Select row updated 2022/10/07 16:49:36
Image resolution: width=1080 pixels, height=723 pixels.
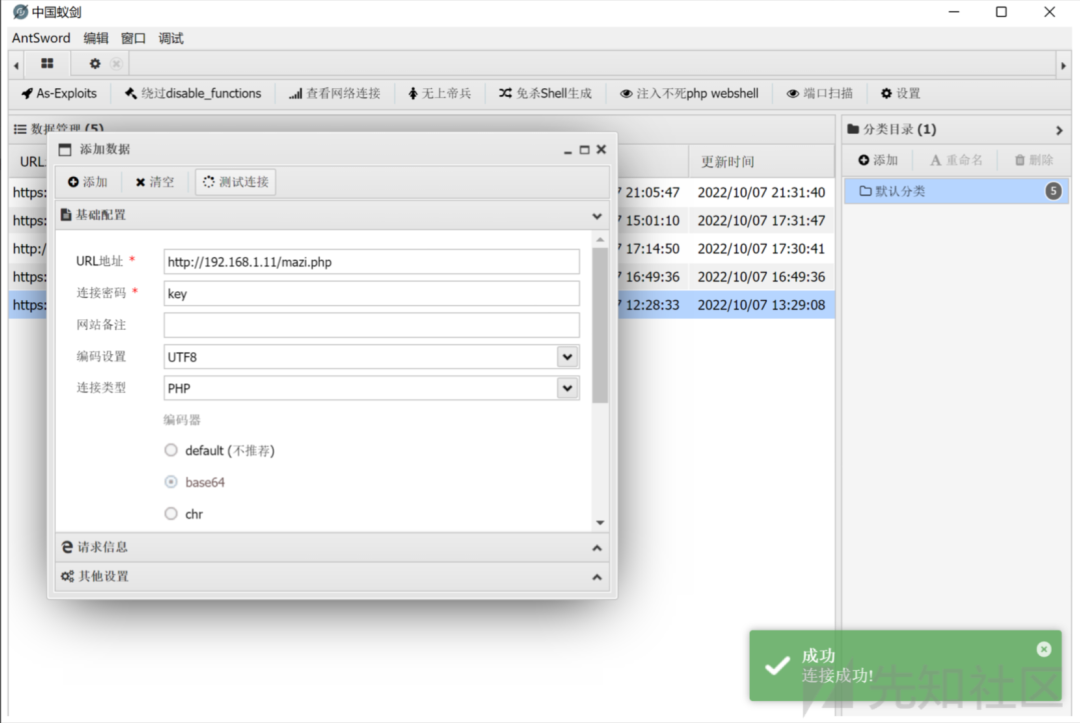[x=422, y=277]
